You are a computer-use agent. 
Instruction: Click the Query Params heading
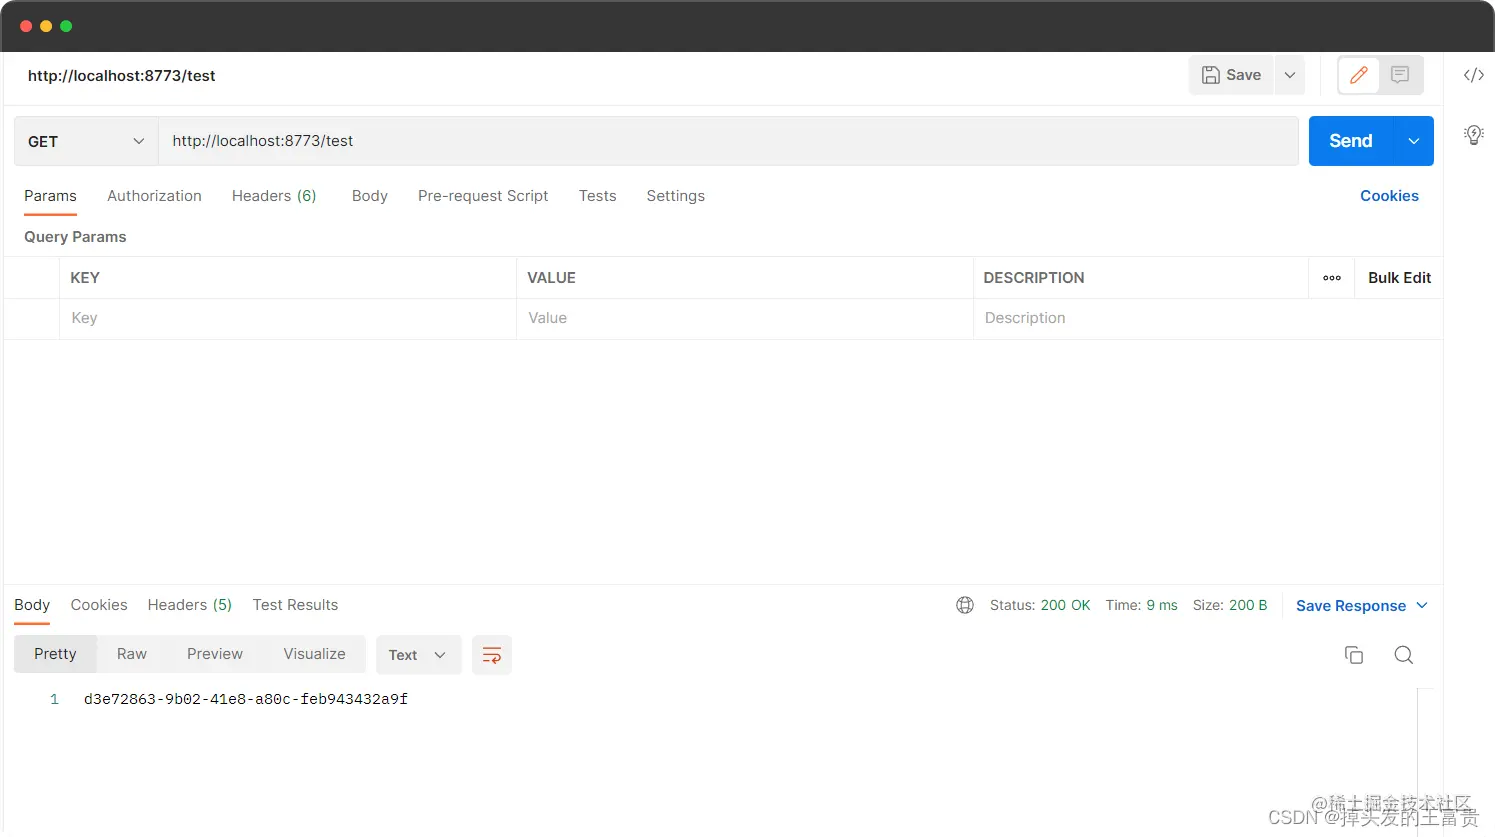pyautogui.click(x=75, y=237)
